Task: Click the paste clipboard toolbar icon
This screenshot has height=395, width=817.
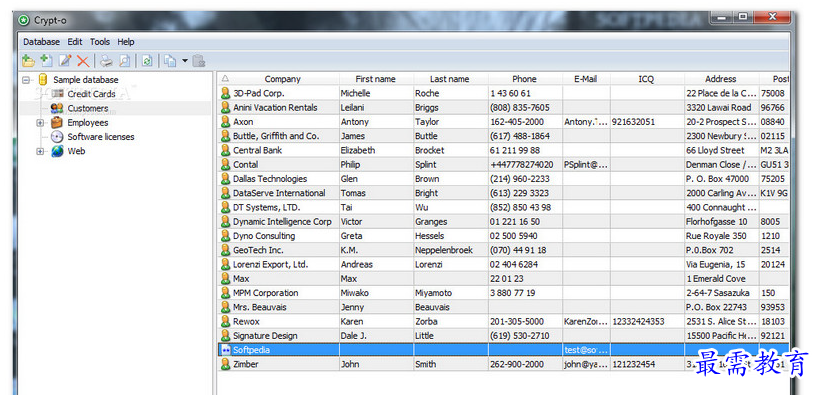Action: [x=199, y=61]
